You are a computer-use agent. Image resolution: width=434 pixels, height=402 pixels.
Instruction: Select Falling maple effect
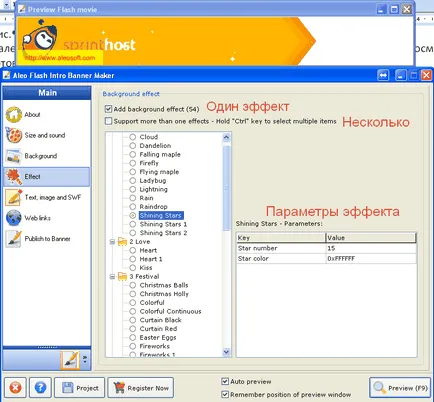[160, 154]
